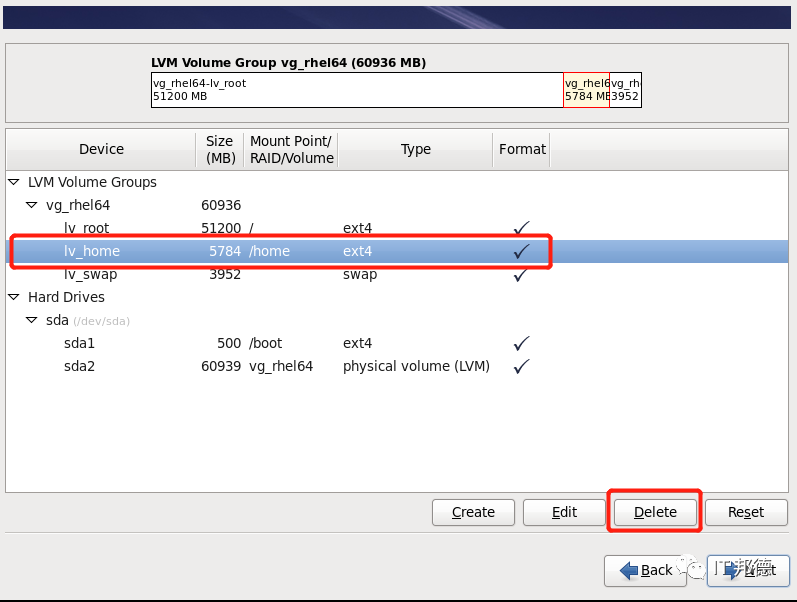Click the highlighted 5784 MB bar segment

click(x=587, y=90)
